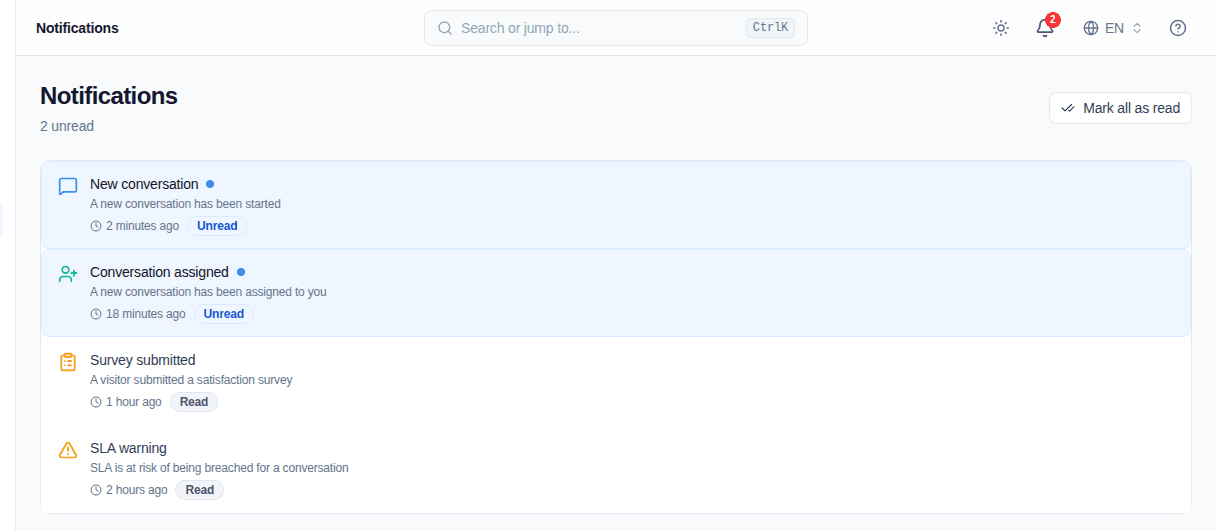Click the Read badge on Survey submitted
The height and width of the screenshot is (530, 1216).
[194, 402]
